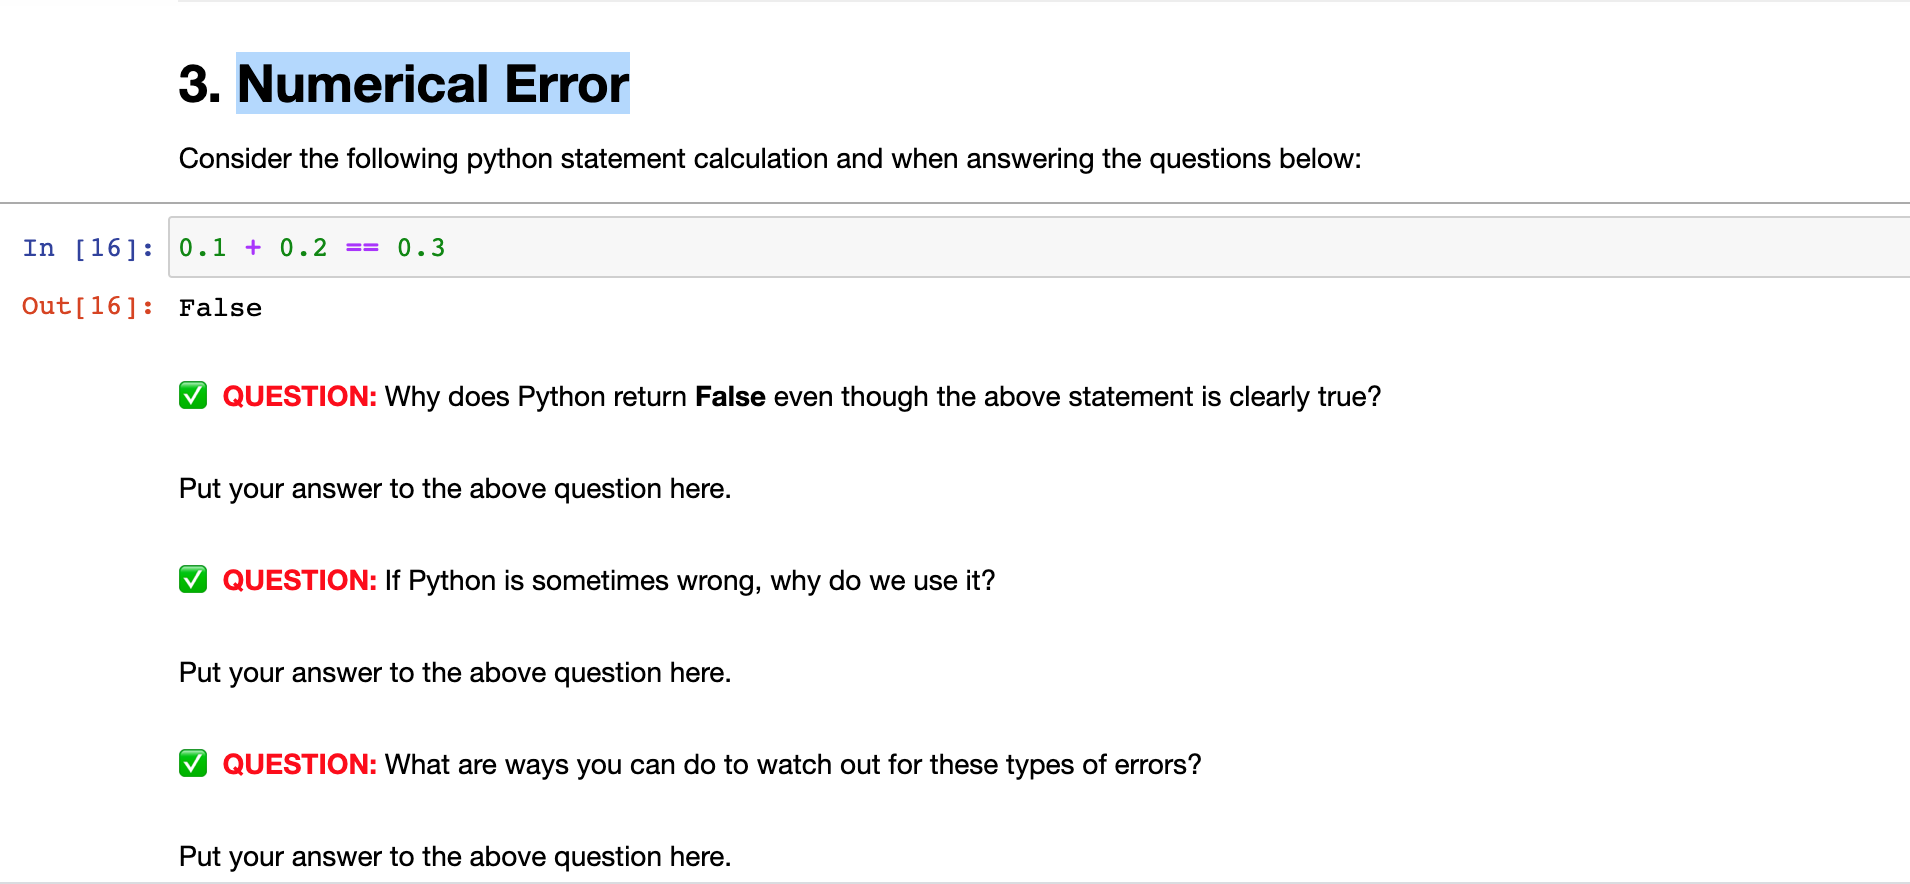The image size is (1910, 884).
Task: Click the '+' operator in the code cell
Action: [x=253, y=248]
